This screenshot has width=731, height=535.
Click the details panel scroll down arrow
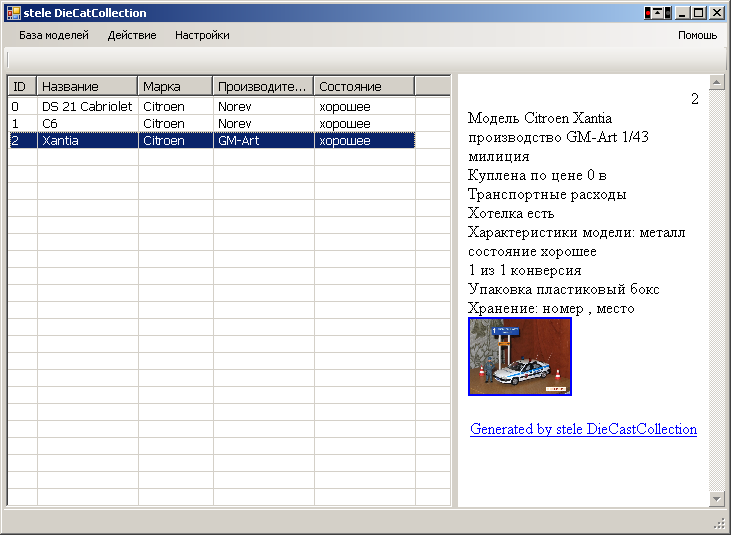(717, 499)
